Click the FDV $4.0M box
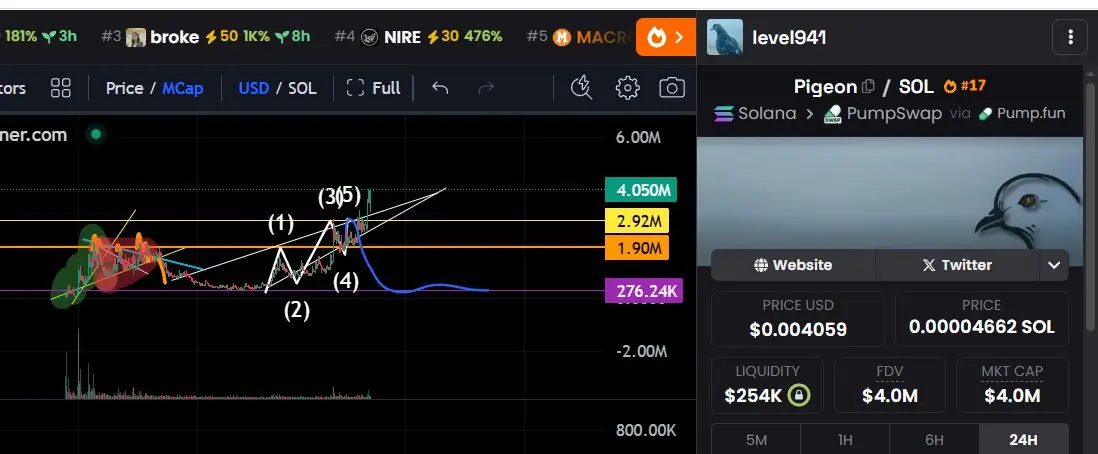The image size is (1098, 454). click(x=890, y=385)
